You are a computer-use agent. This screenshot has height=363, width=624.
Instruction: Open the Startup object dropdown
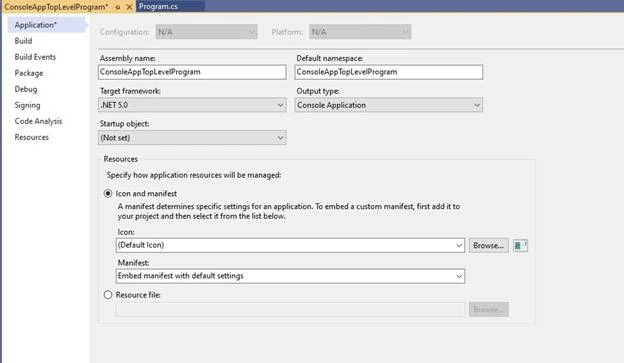pos(192,138)
